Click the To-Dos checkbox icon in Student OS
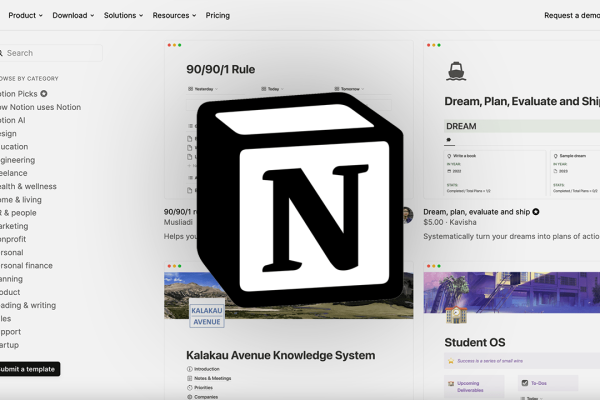The image size is (600, 400). tap(525, 383)
